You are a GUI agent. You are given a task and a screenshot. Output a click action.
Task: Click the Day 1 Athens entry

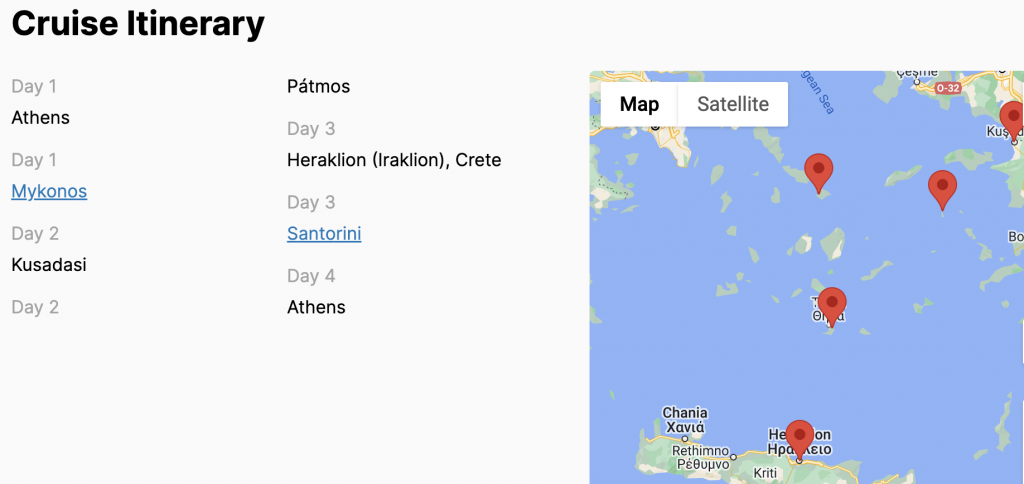40,118
